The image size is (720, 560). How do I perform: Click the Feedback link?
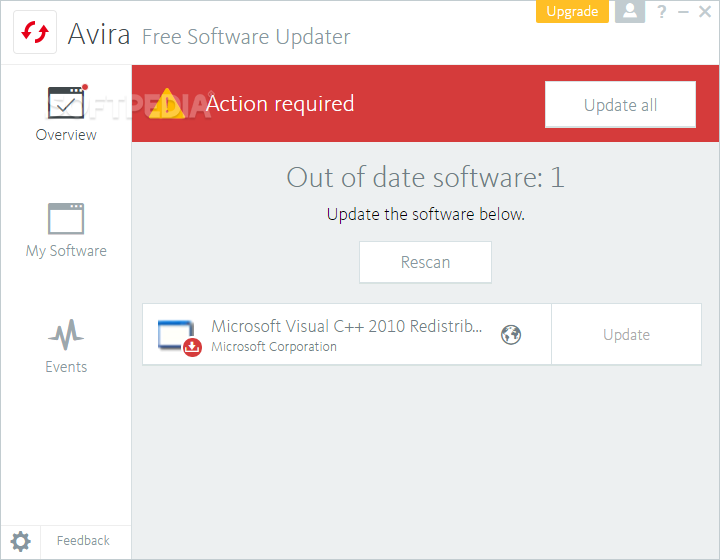coord(83,541)
